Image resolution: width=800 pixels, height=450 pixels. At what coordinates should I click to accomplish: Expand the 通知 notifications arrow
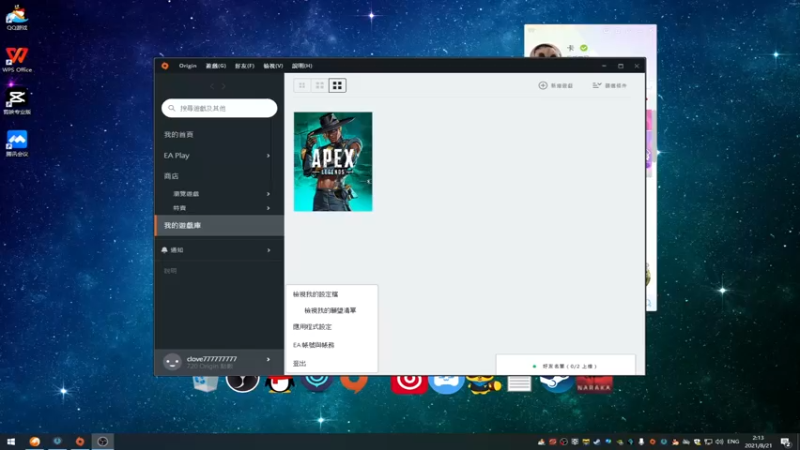point(269,250)
